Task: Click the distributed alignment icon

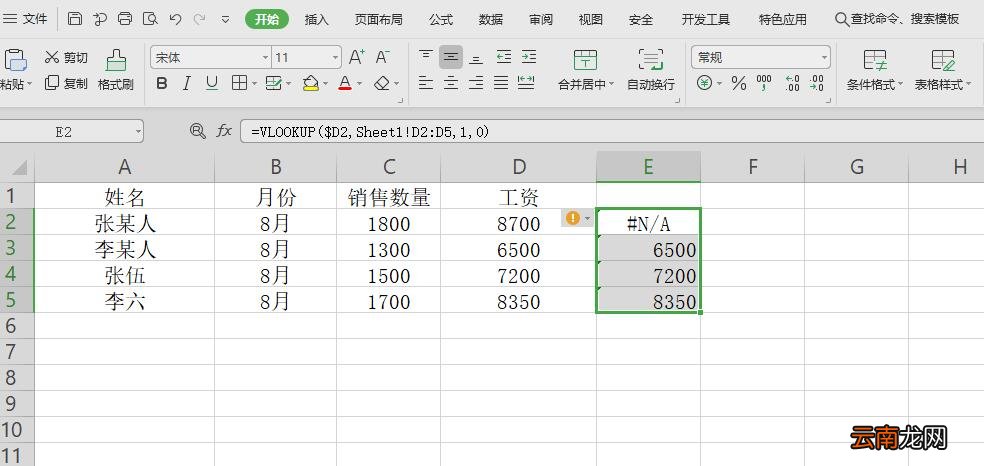Action: point(526,83)
